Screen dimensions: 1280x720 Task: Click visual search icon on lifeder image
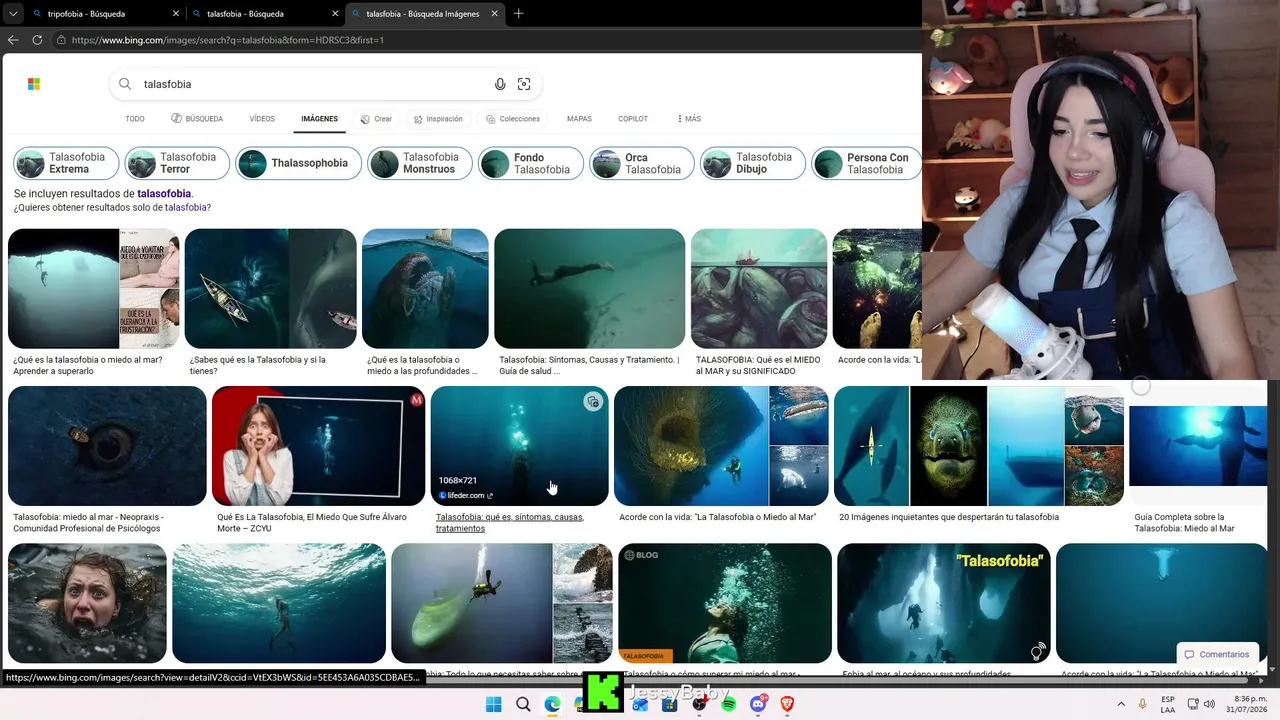click(593, 402)
